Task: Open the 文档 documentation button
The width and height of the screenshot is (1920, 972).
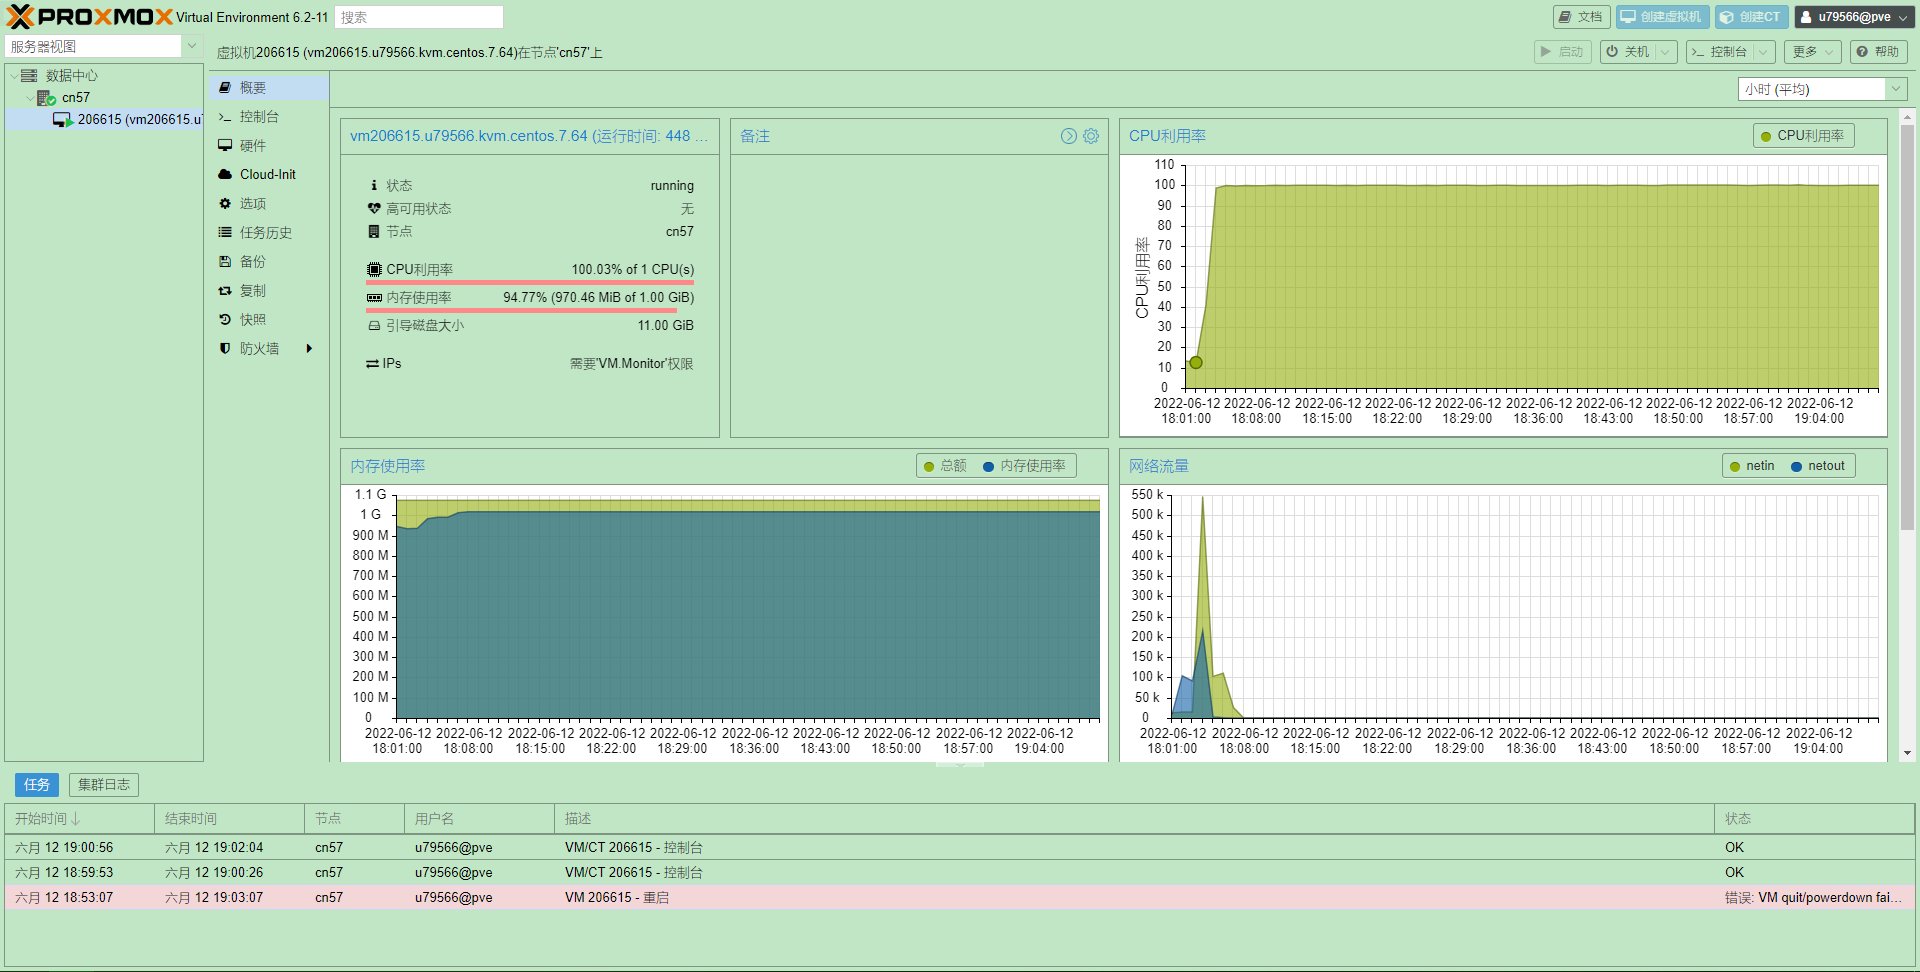Action: (1581, 17)
